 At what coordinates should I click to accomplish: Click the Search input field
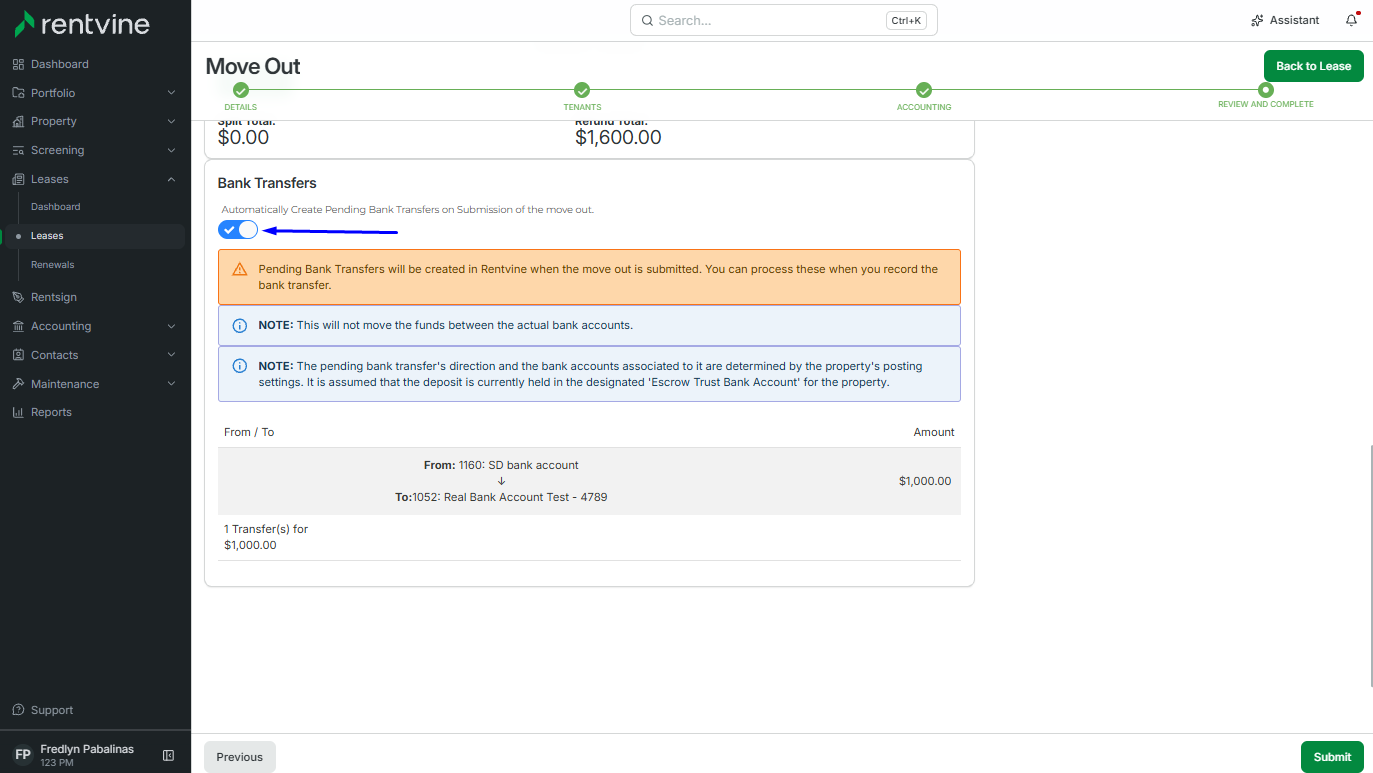(784, 20)
